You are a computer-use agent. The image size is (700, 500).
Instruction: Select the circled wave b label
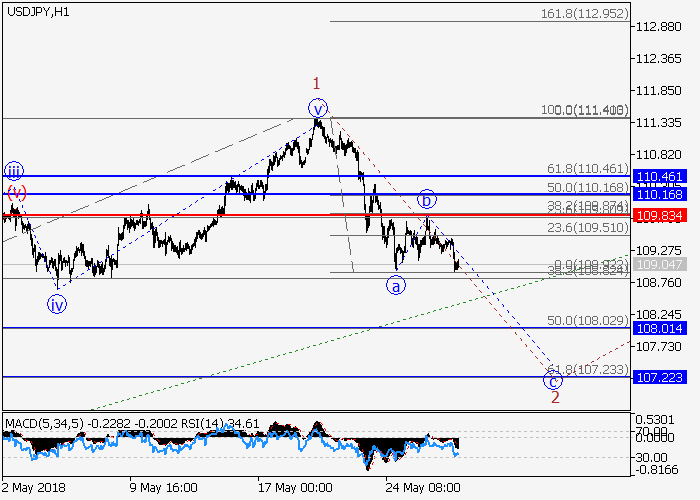426,198
